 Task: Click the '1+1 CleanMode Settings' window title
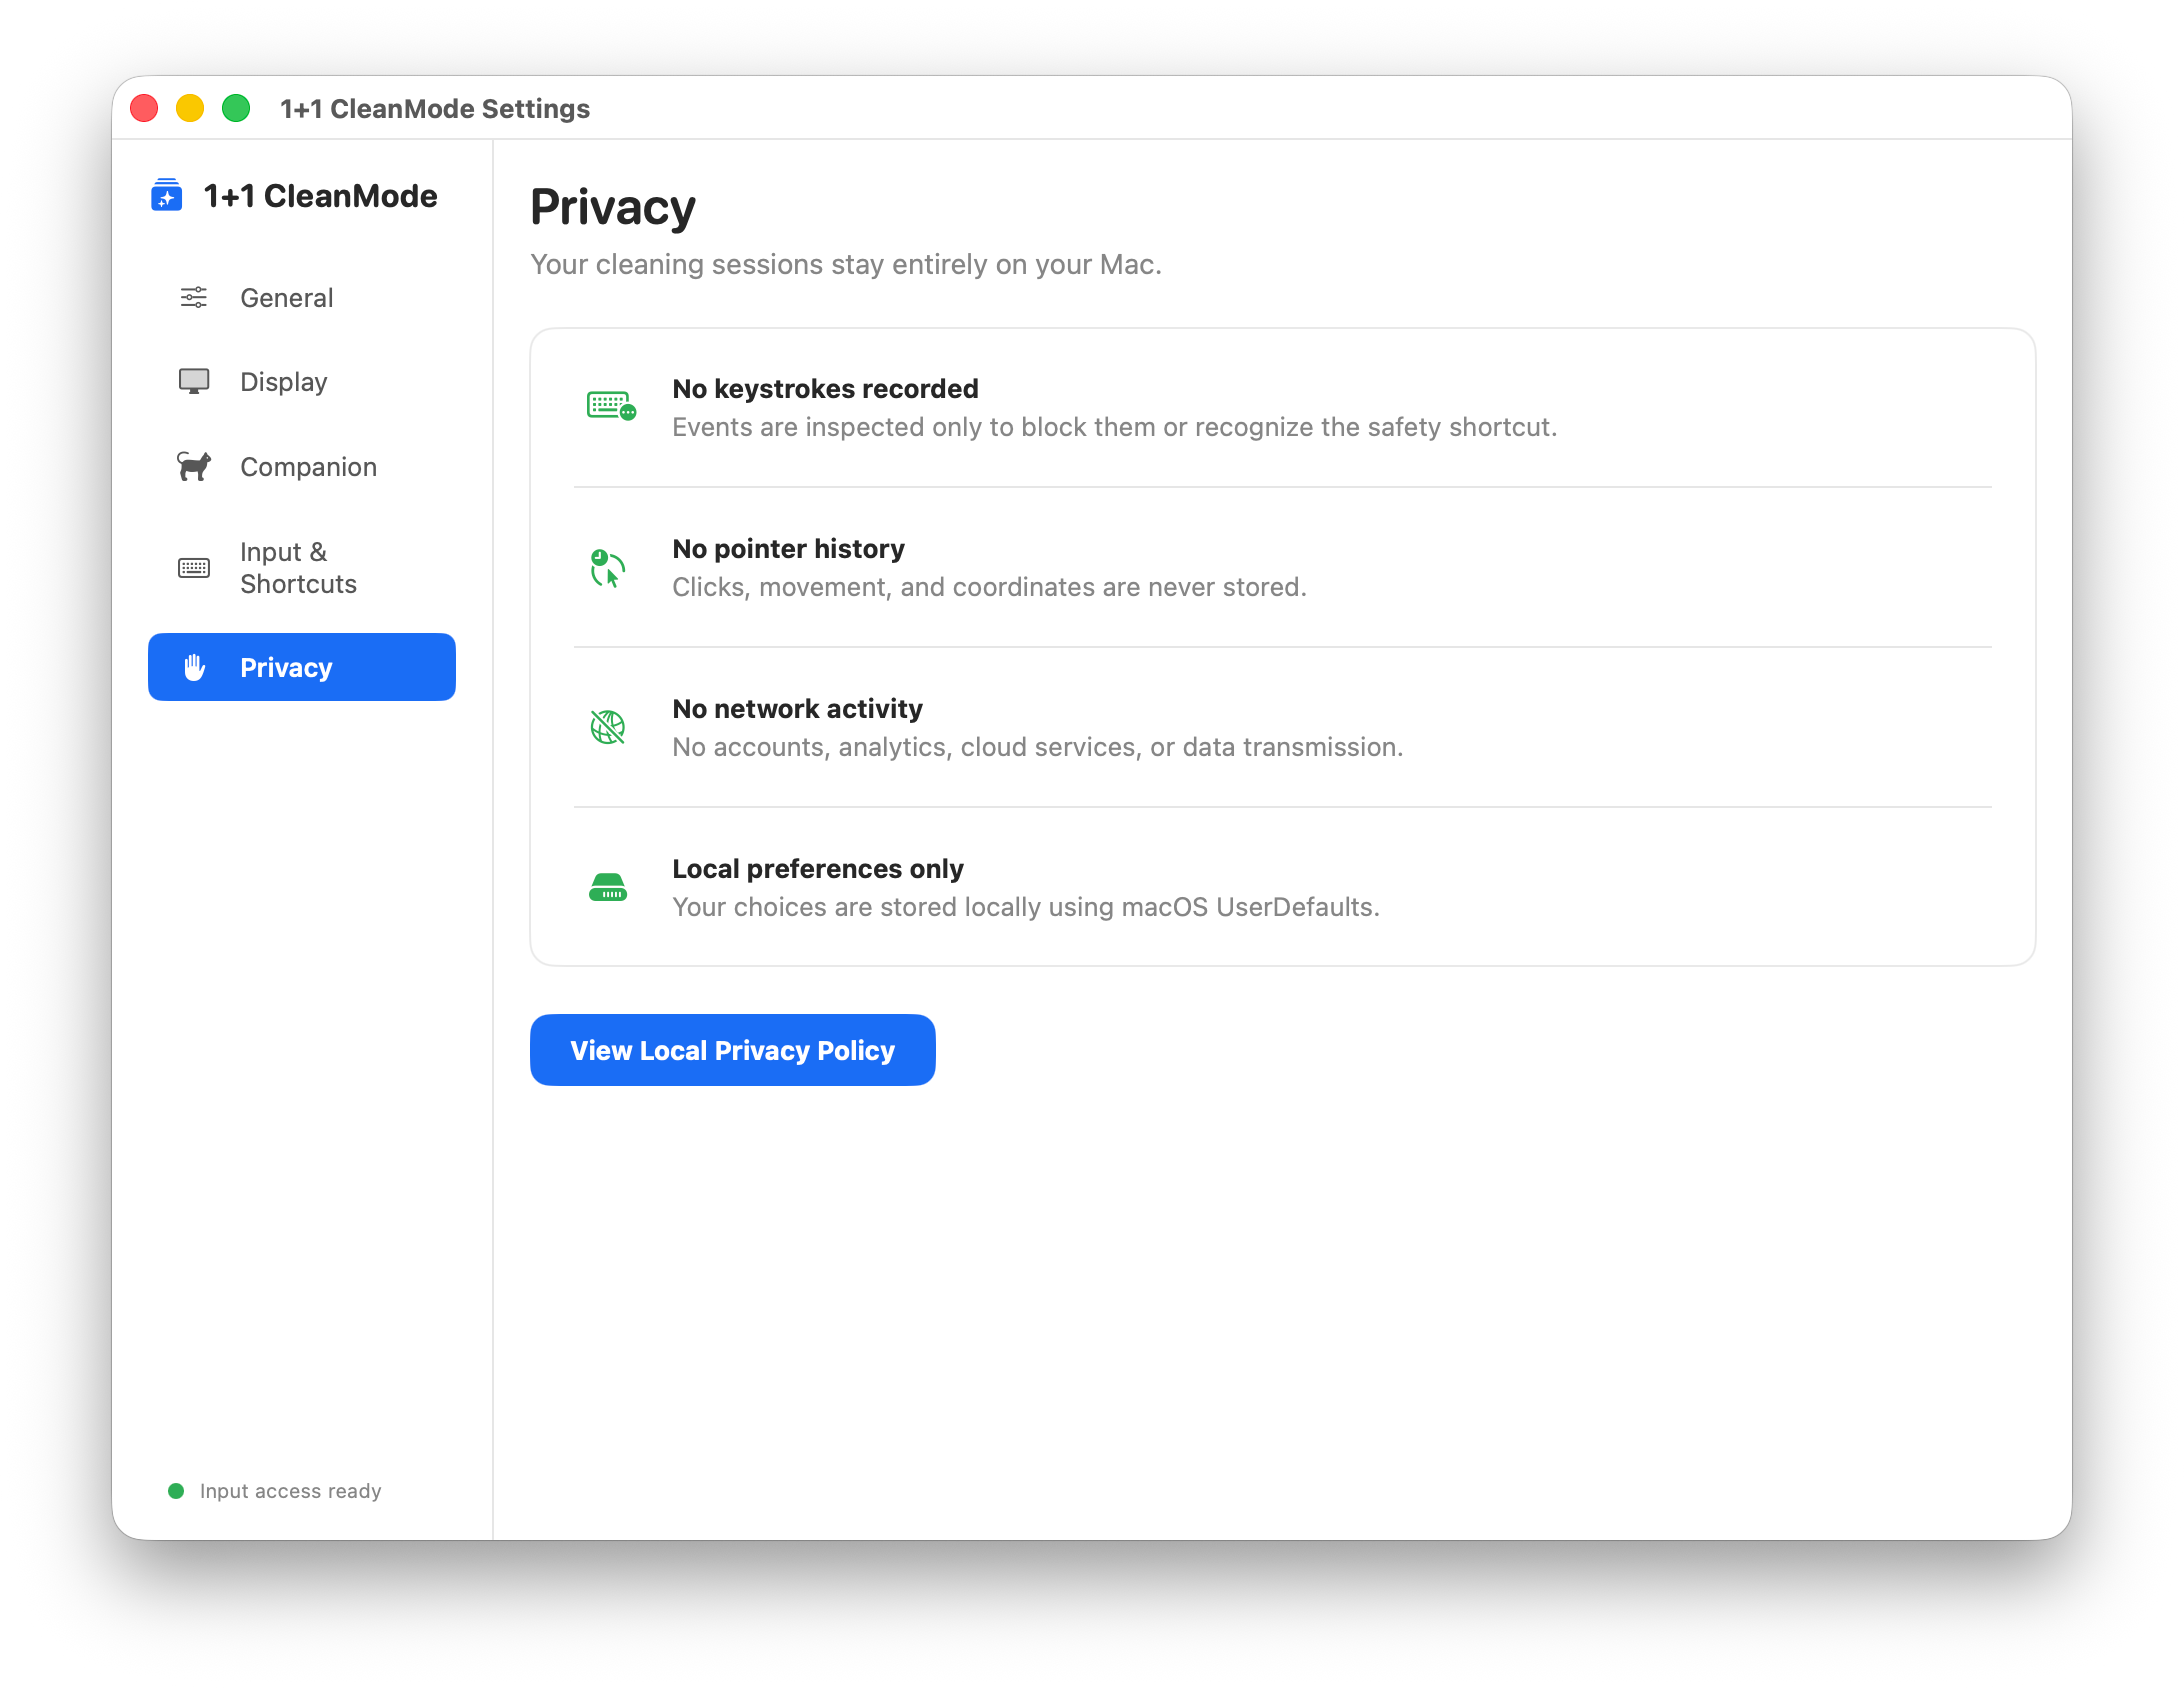tap(435, 108)
